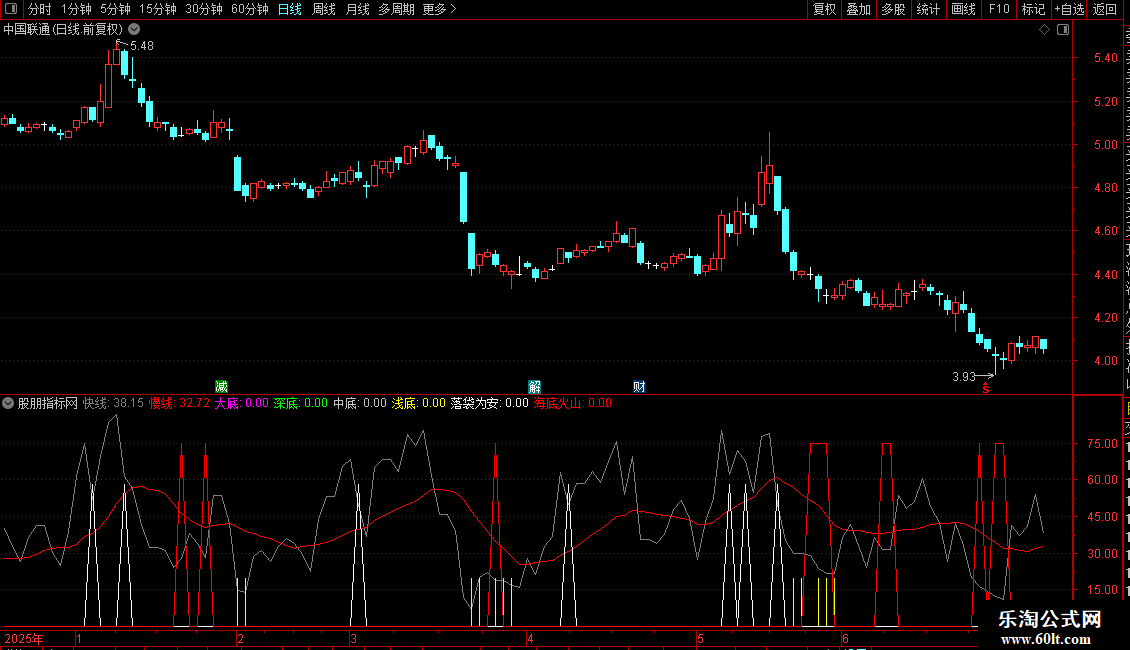Viewport: 1130px width, 650px height.
Task: Click the red S signal marker
Action: click(986, 388)
